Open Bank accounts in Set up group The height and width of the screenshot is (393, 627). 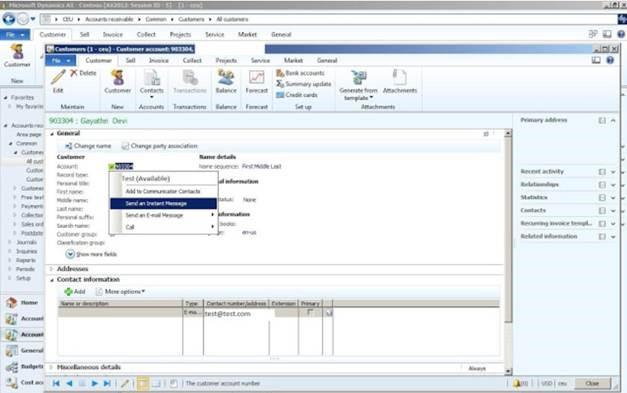point(300,73)
